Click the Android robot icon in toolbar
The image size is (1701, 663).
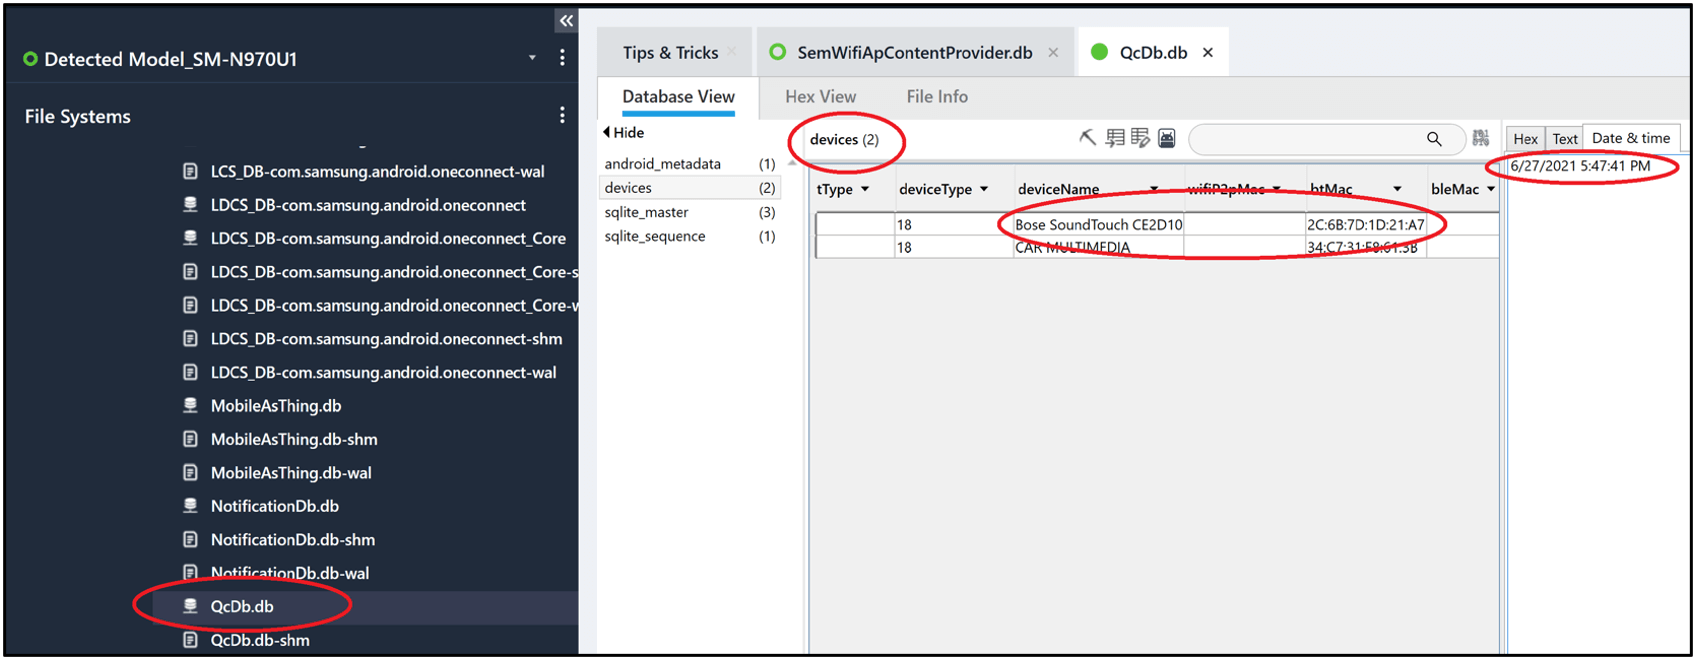point(1166,139)
